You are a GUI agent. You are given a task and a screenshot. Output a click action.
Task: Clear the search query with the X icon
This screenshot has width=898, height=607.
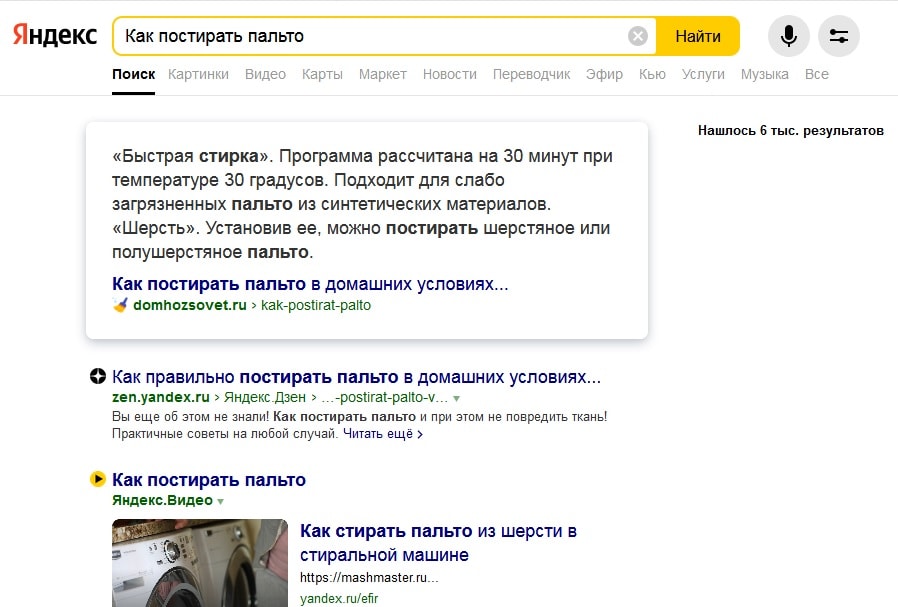tap(637, 36)
